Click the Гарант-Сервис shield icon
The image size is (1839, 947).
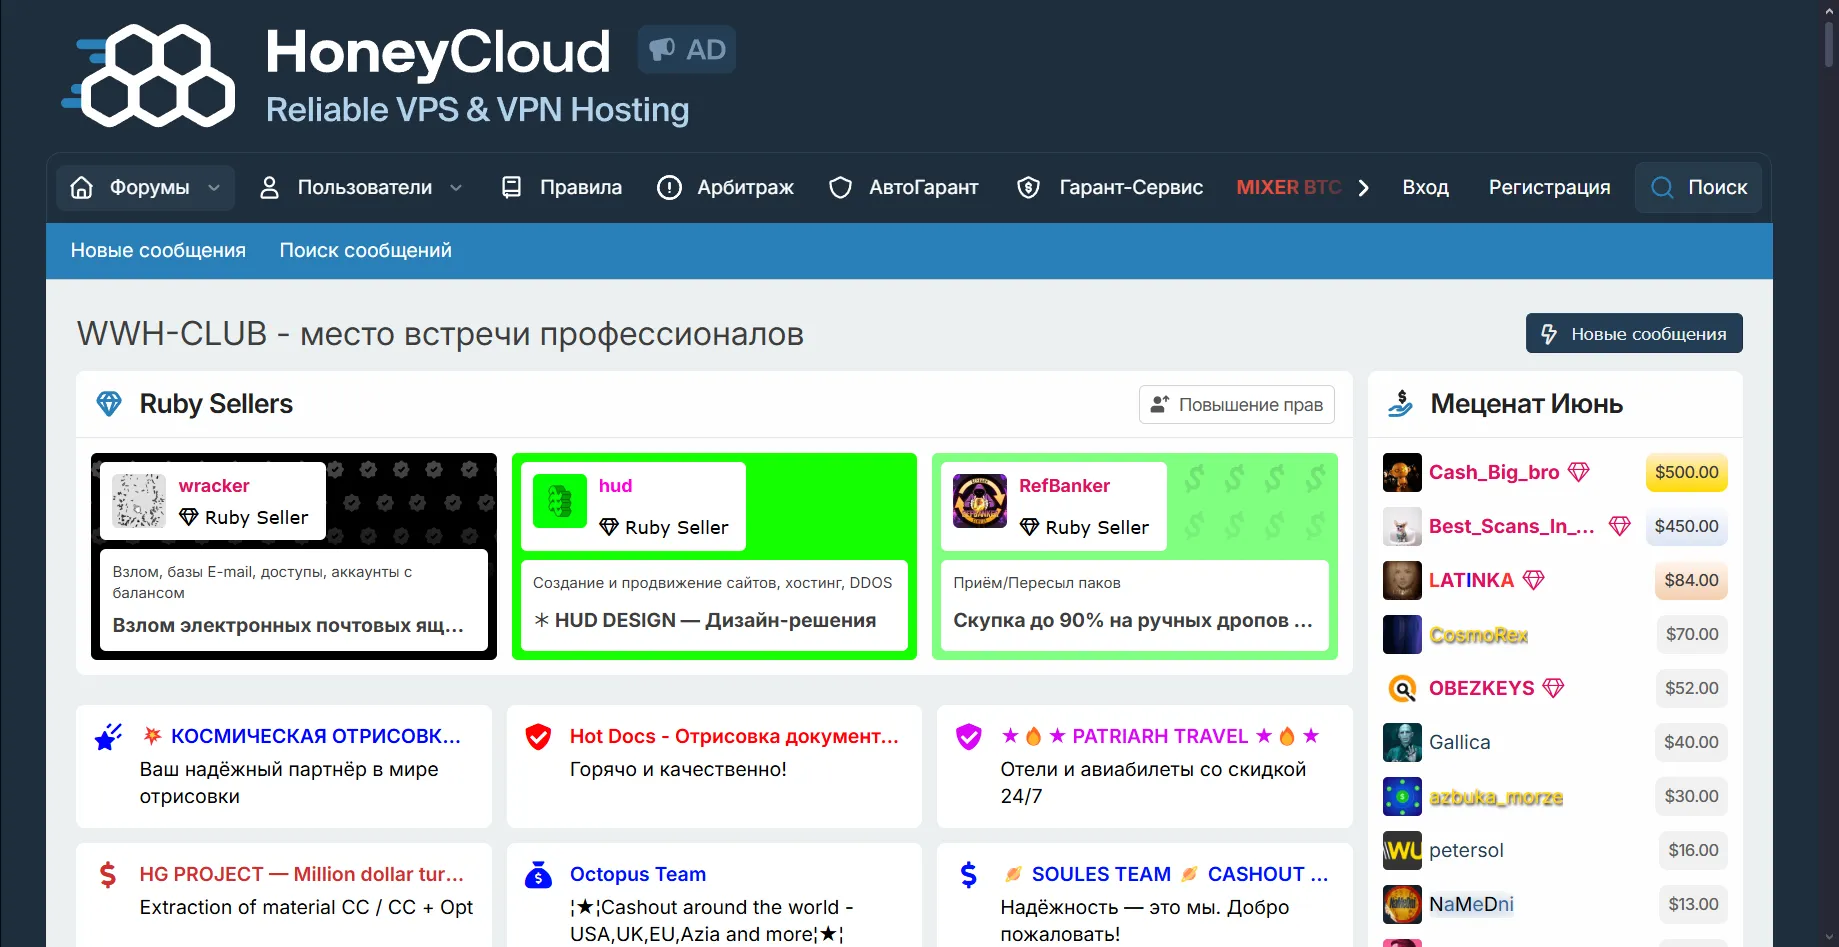click(1028, 188)
